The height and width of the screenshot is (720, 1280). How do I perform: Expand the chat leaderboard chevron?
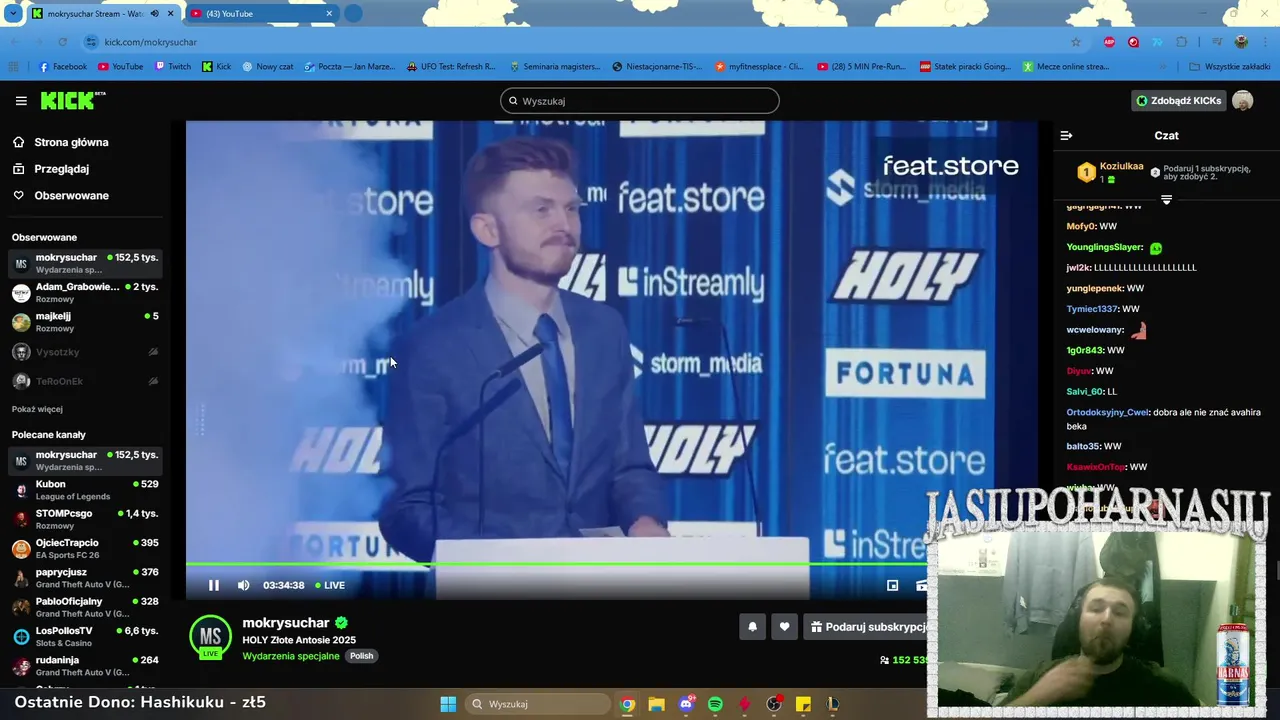click(x=1166, y=200)
